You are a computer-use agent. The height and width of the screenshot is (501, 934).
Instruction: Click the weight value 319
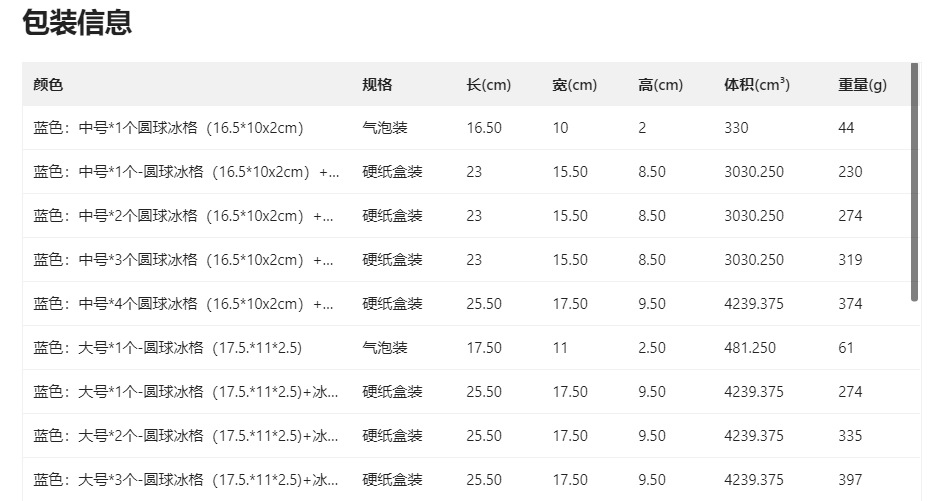pos(850,260)
